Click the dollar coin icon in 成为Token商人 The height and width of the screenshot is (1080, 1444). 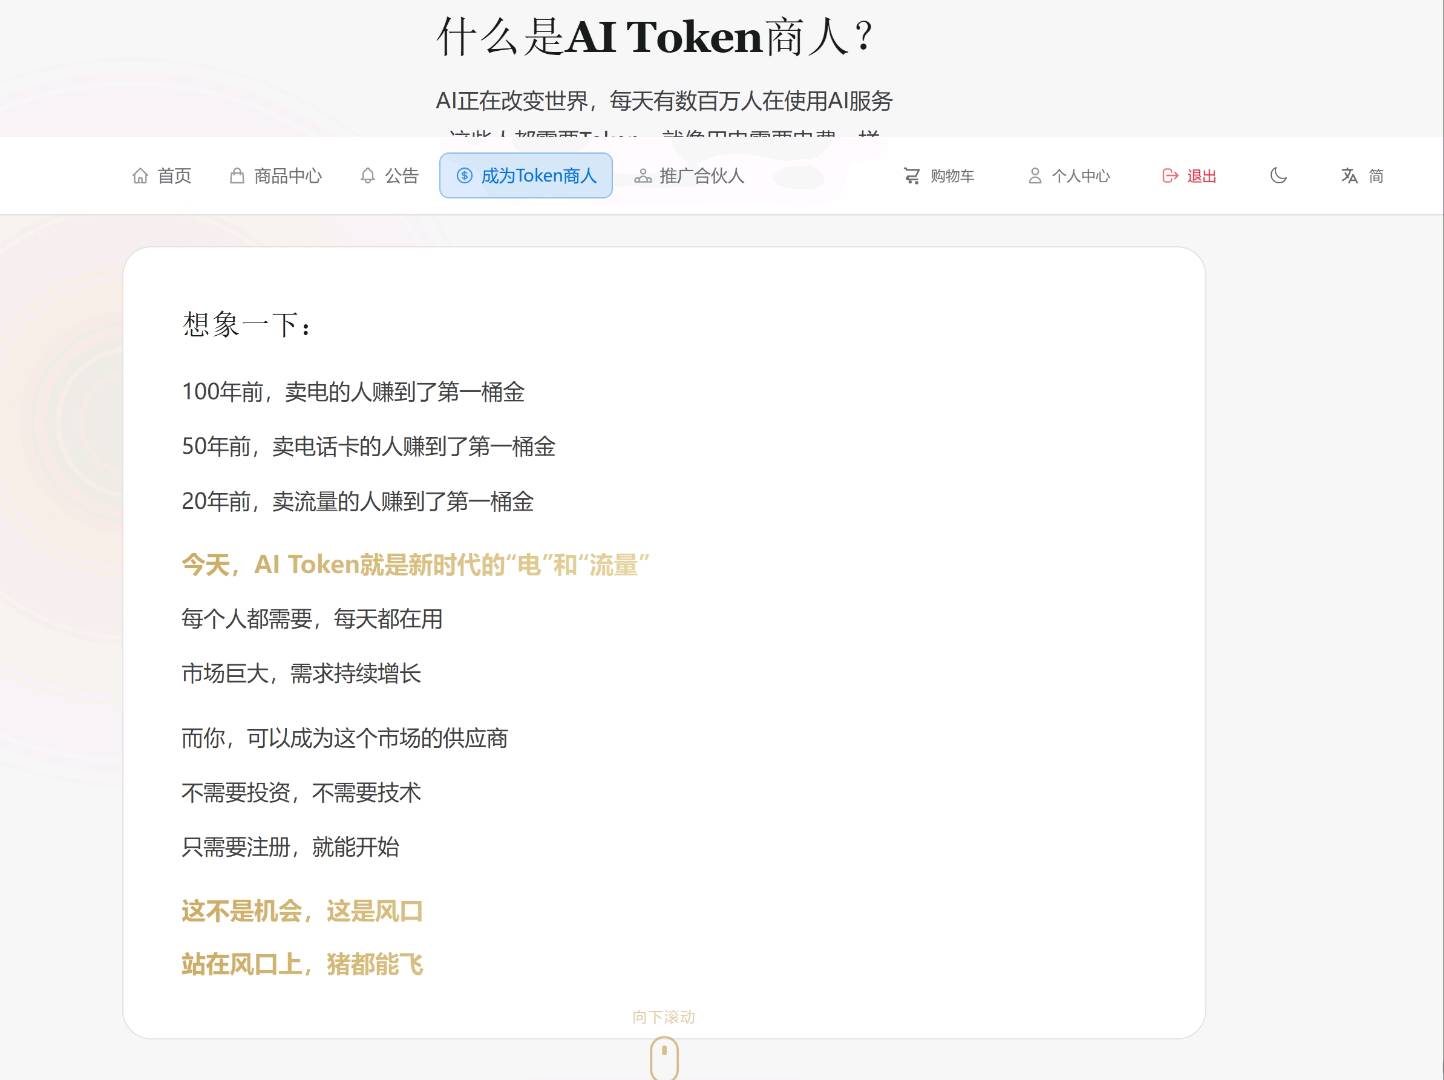(x=464, y=176)
